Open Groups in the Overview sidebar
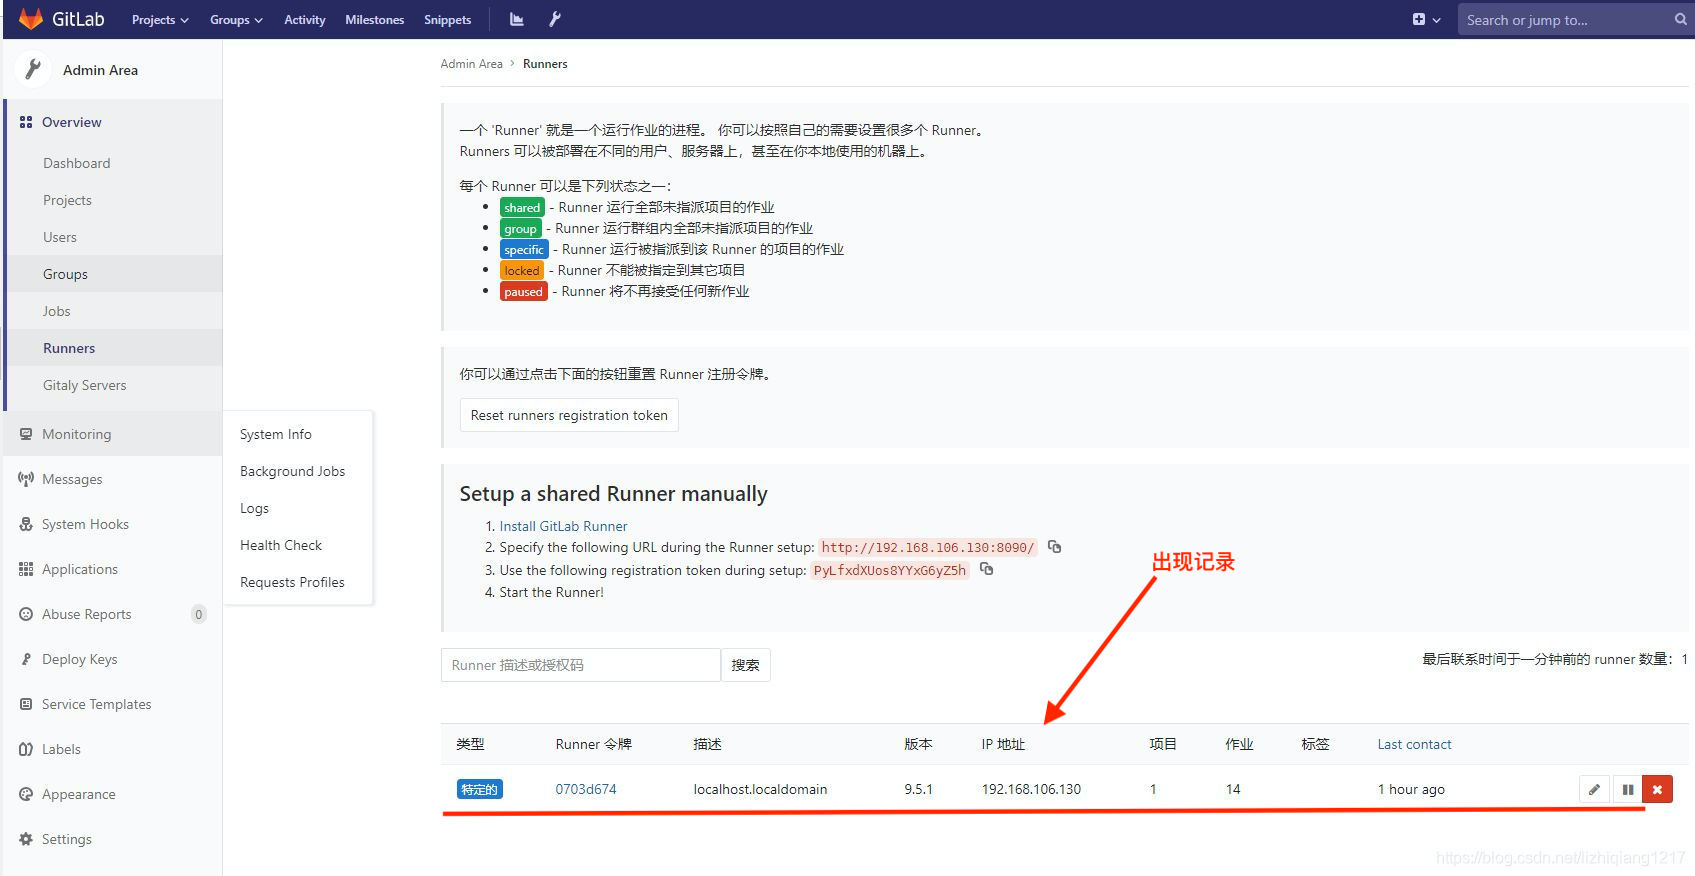Viewport: 1695px width, 876px height. click(x=65, y=274)
